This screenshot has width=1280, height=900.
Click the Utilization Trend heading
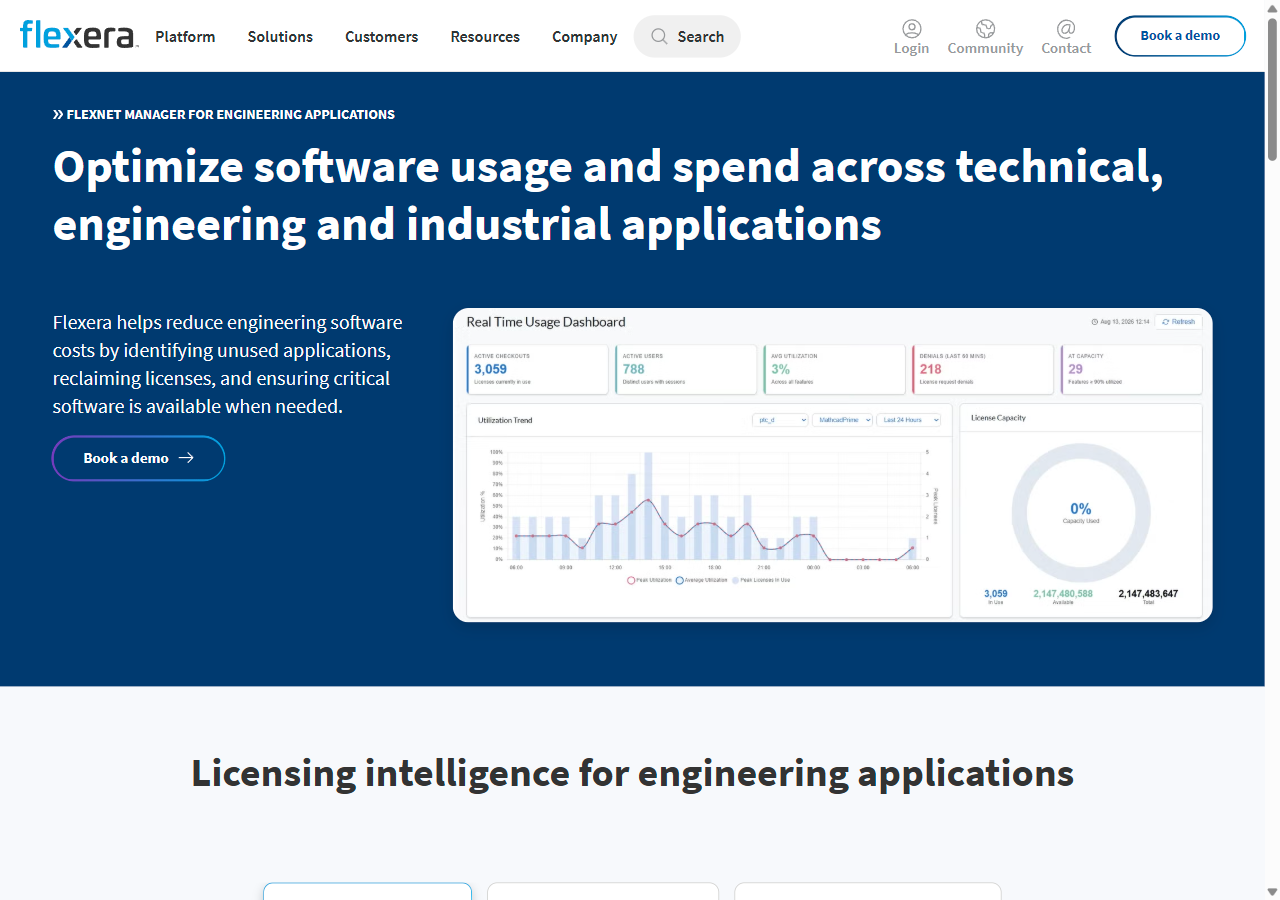(x=505, y=420)
